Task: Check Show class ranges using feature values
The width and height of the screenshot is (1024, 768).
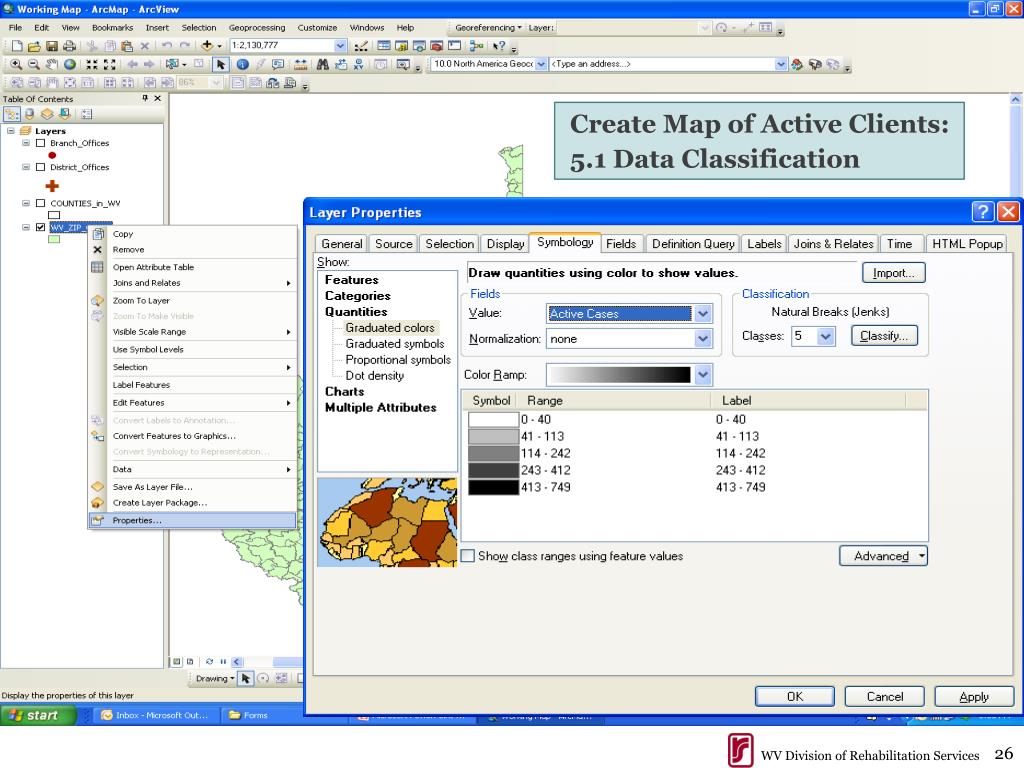Action: click(468, 556)
